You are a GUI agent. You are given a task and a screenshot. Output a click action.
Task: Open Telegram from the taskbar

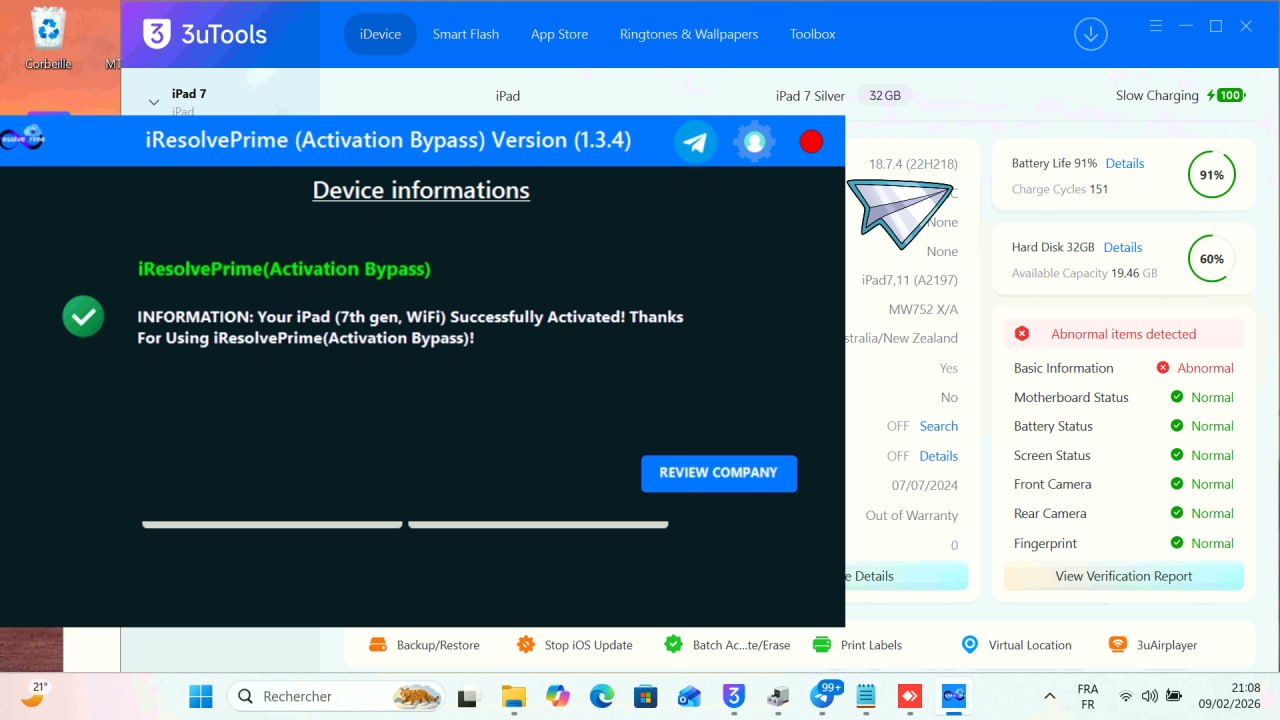(824, 696)
